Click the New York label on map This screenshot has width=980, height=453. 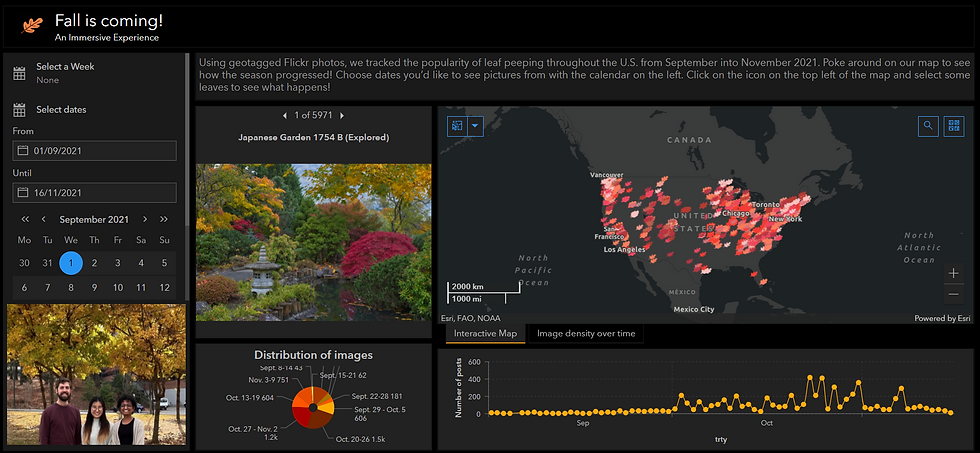pos(786,219)
